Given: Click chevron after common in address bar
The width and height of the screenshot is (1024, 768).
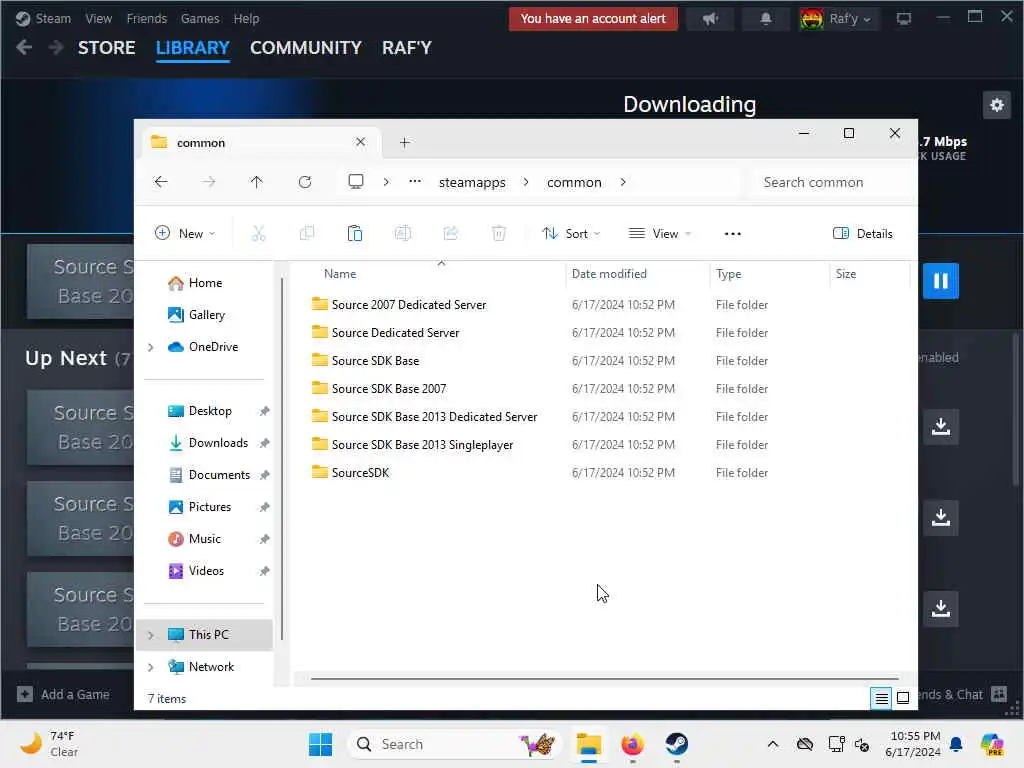Looking at the screenshot, I should 623,182.
